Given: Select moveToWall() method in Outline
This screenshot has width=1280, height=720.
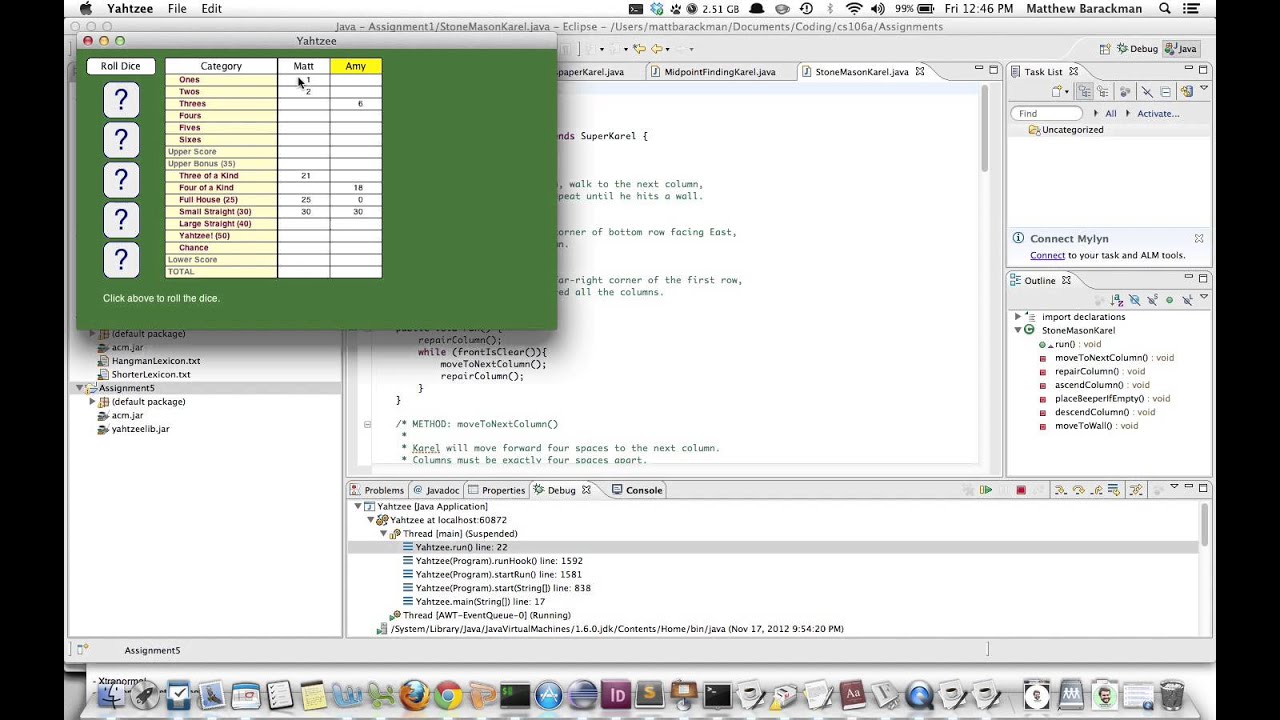Looking at the screenshot, I should pyautogui.click(x=1088, y=426).
